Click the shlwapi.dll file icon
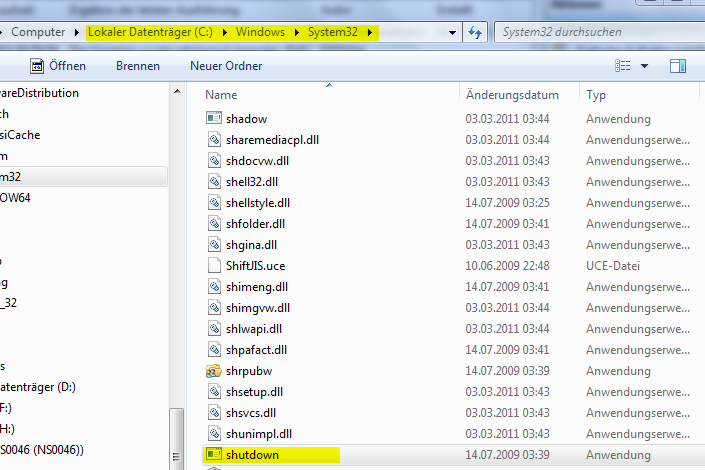705x470 pixels. point(214,328)
